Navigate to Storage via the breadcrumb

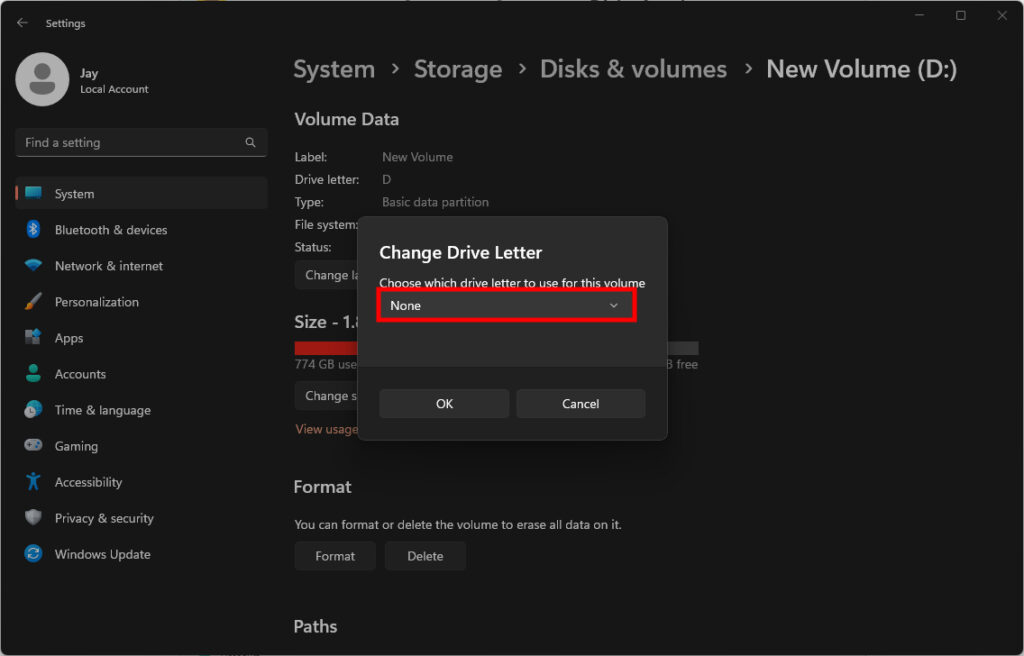(x=458, y=69)
